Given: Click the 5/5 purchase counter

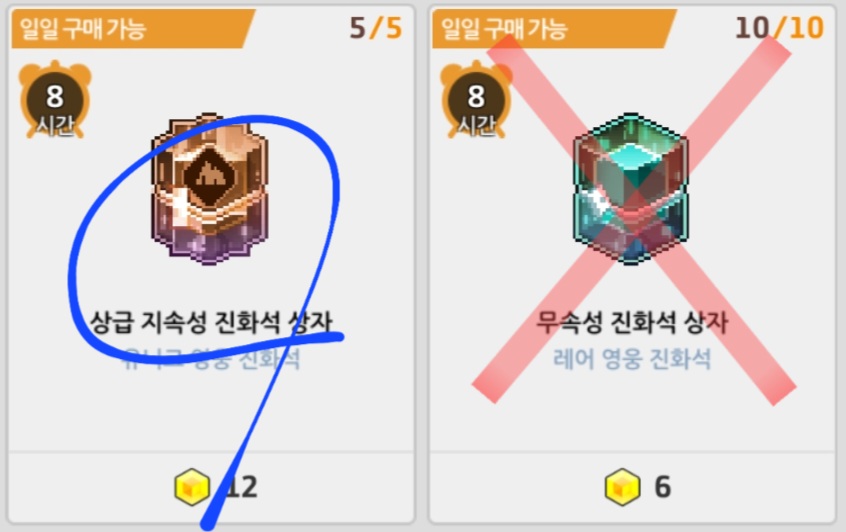Looking at the screenshot, I should coord(376,28).
